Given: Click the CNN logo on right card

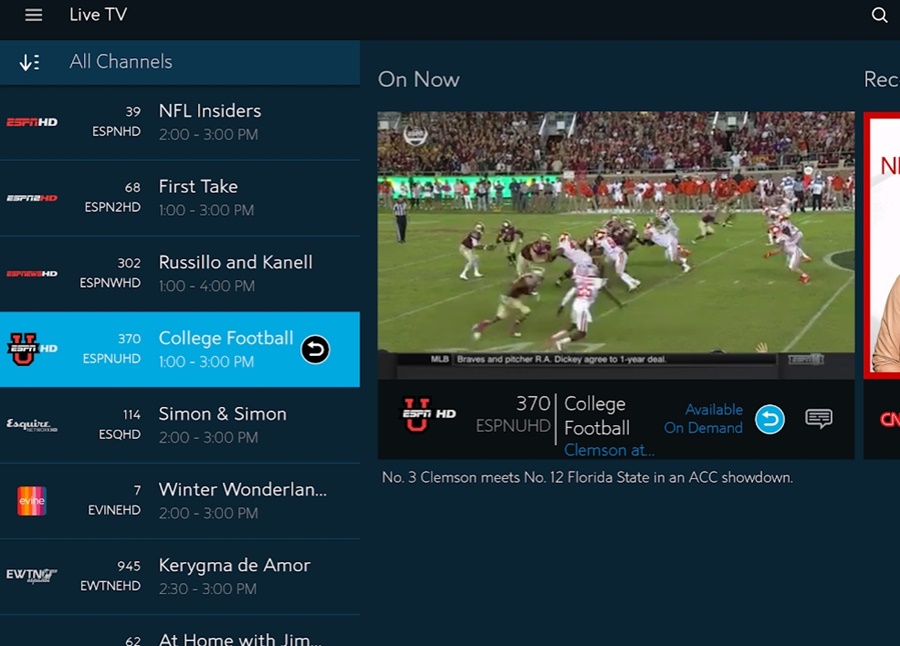Looking at the screenshot, I should [890, 420].
